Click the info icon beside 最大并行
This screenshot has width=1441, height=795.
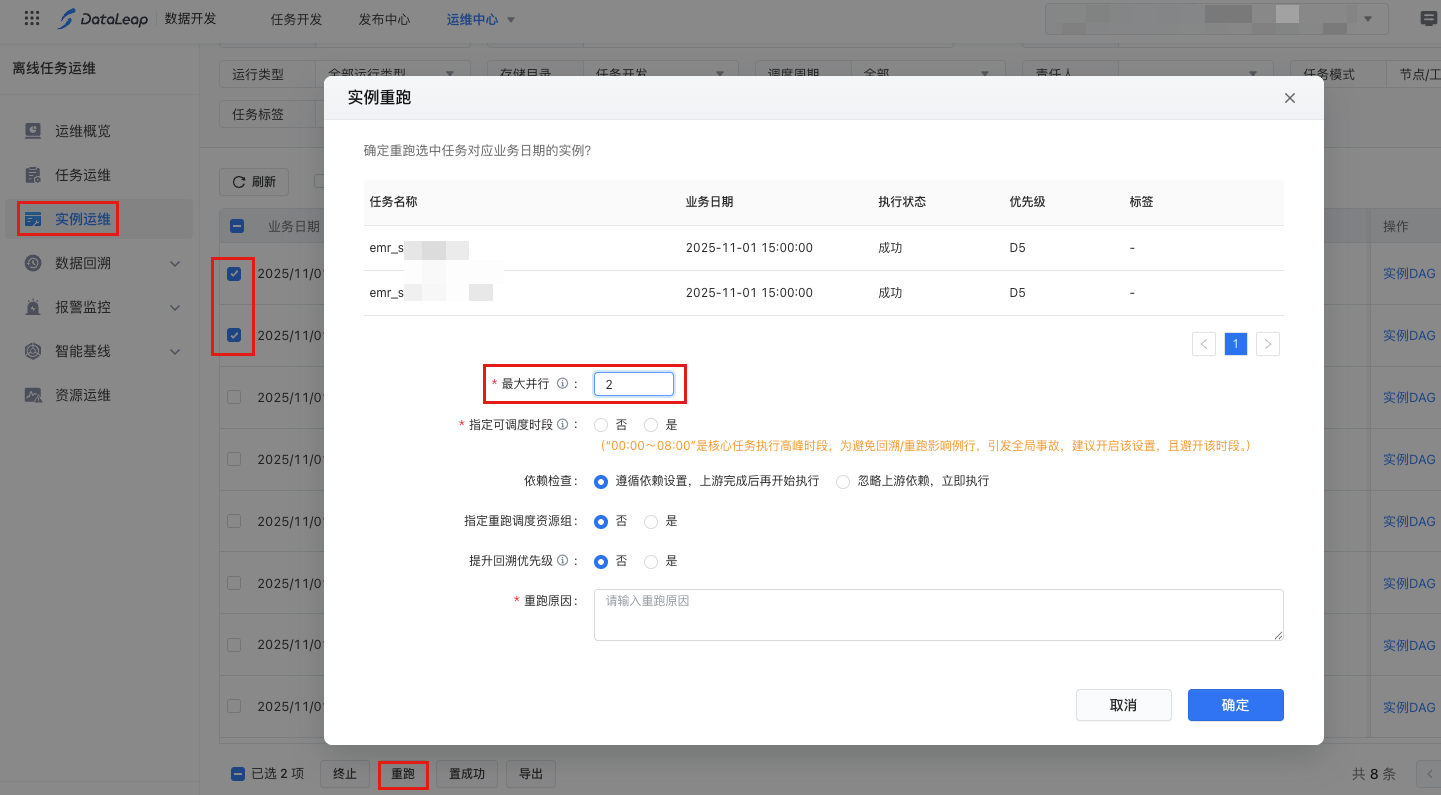562,384
